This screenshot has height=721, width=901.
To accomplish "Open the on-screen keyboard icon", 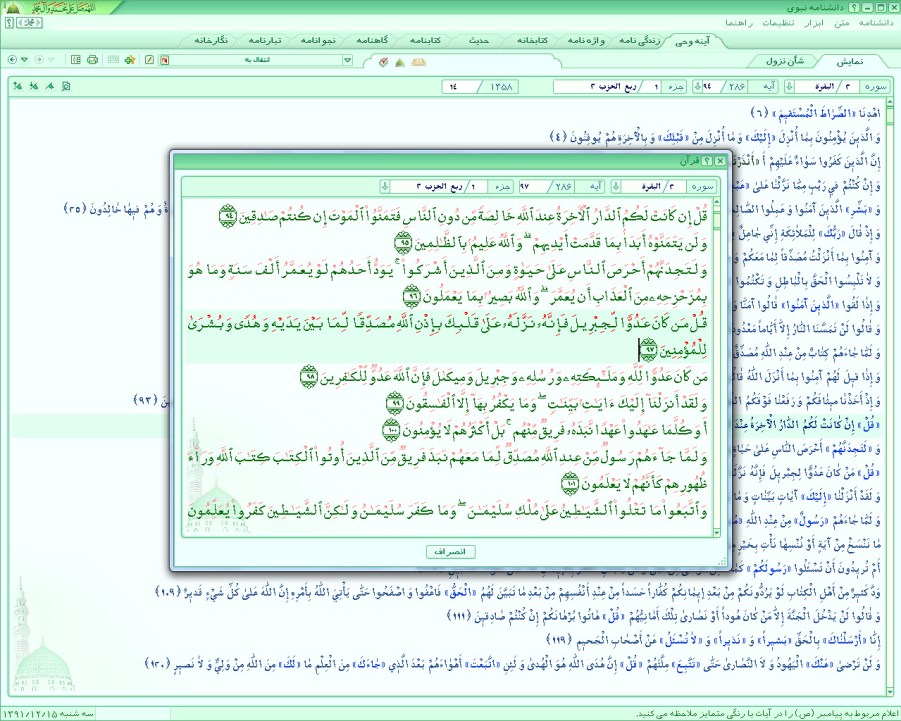I will click(x=113, y=60).
